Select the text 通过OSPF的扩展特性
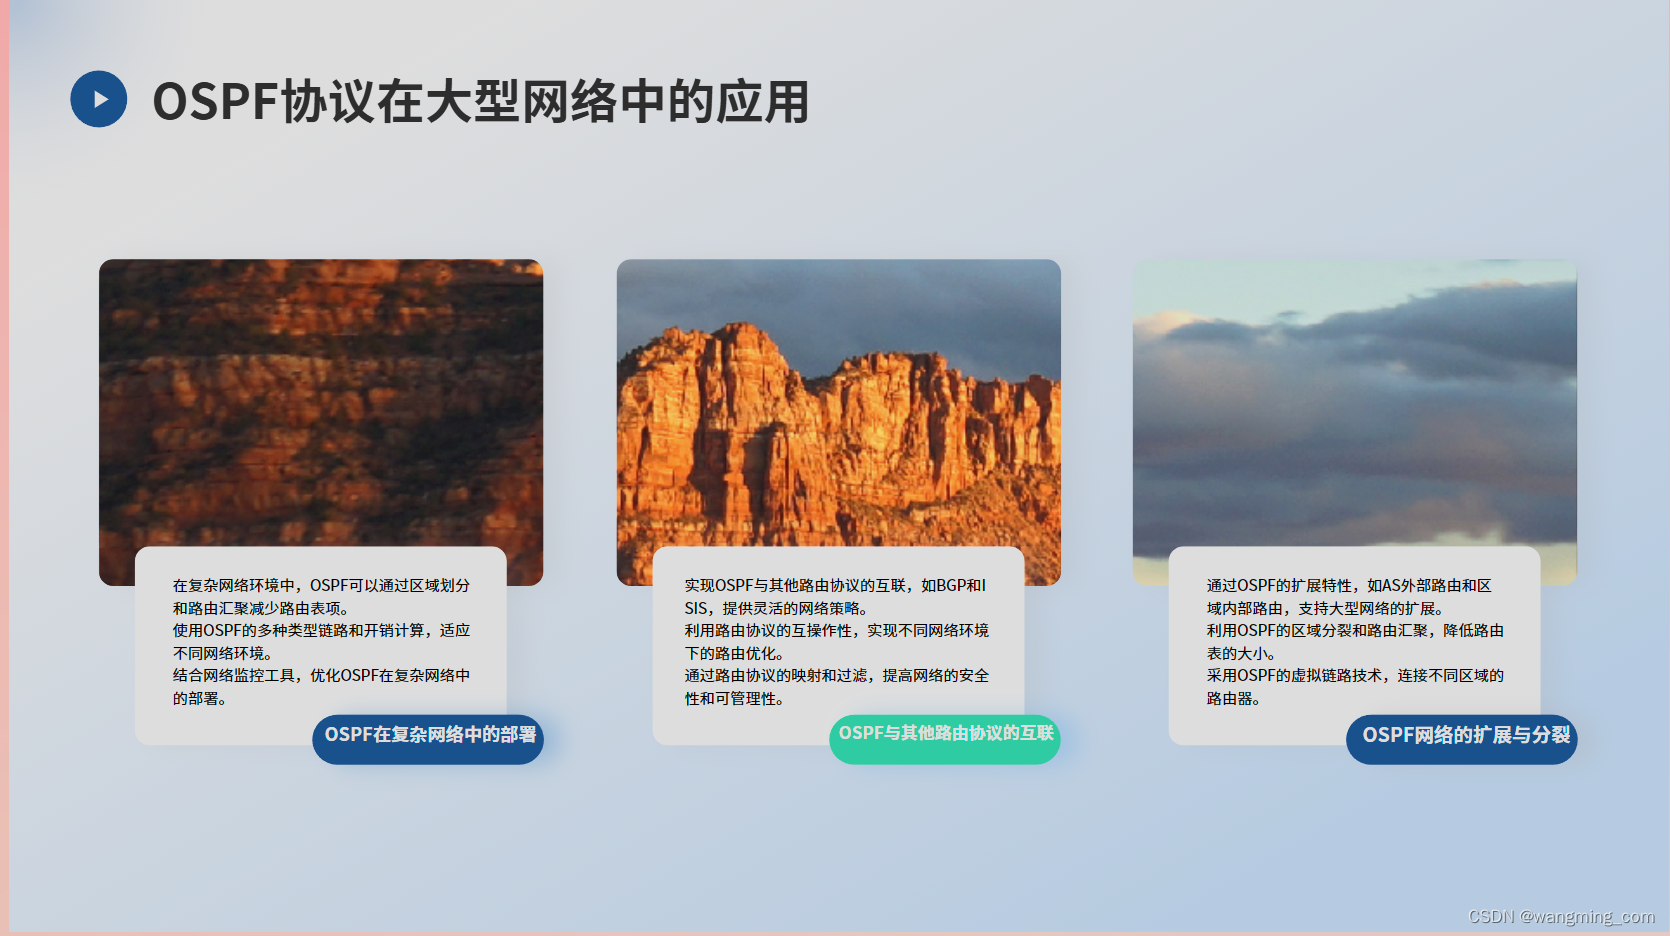Screen dimensions: 1670x936 point(1279,586)
